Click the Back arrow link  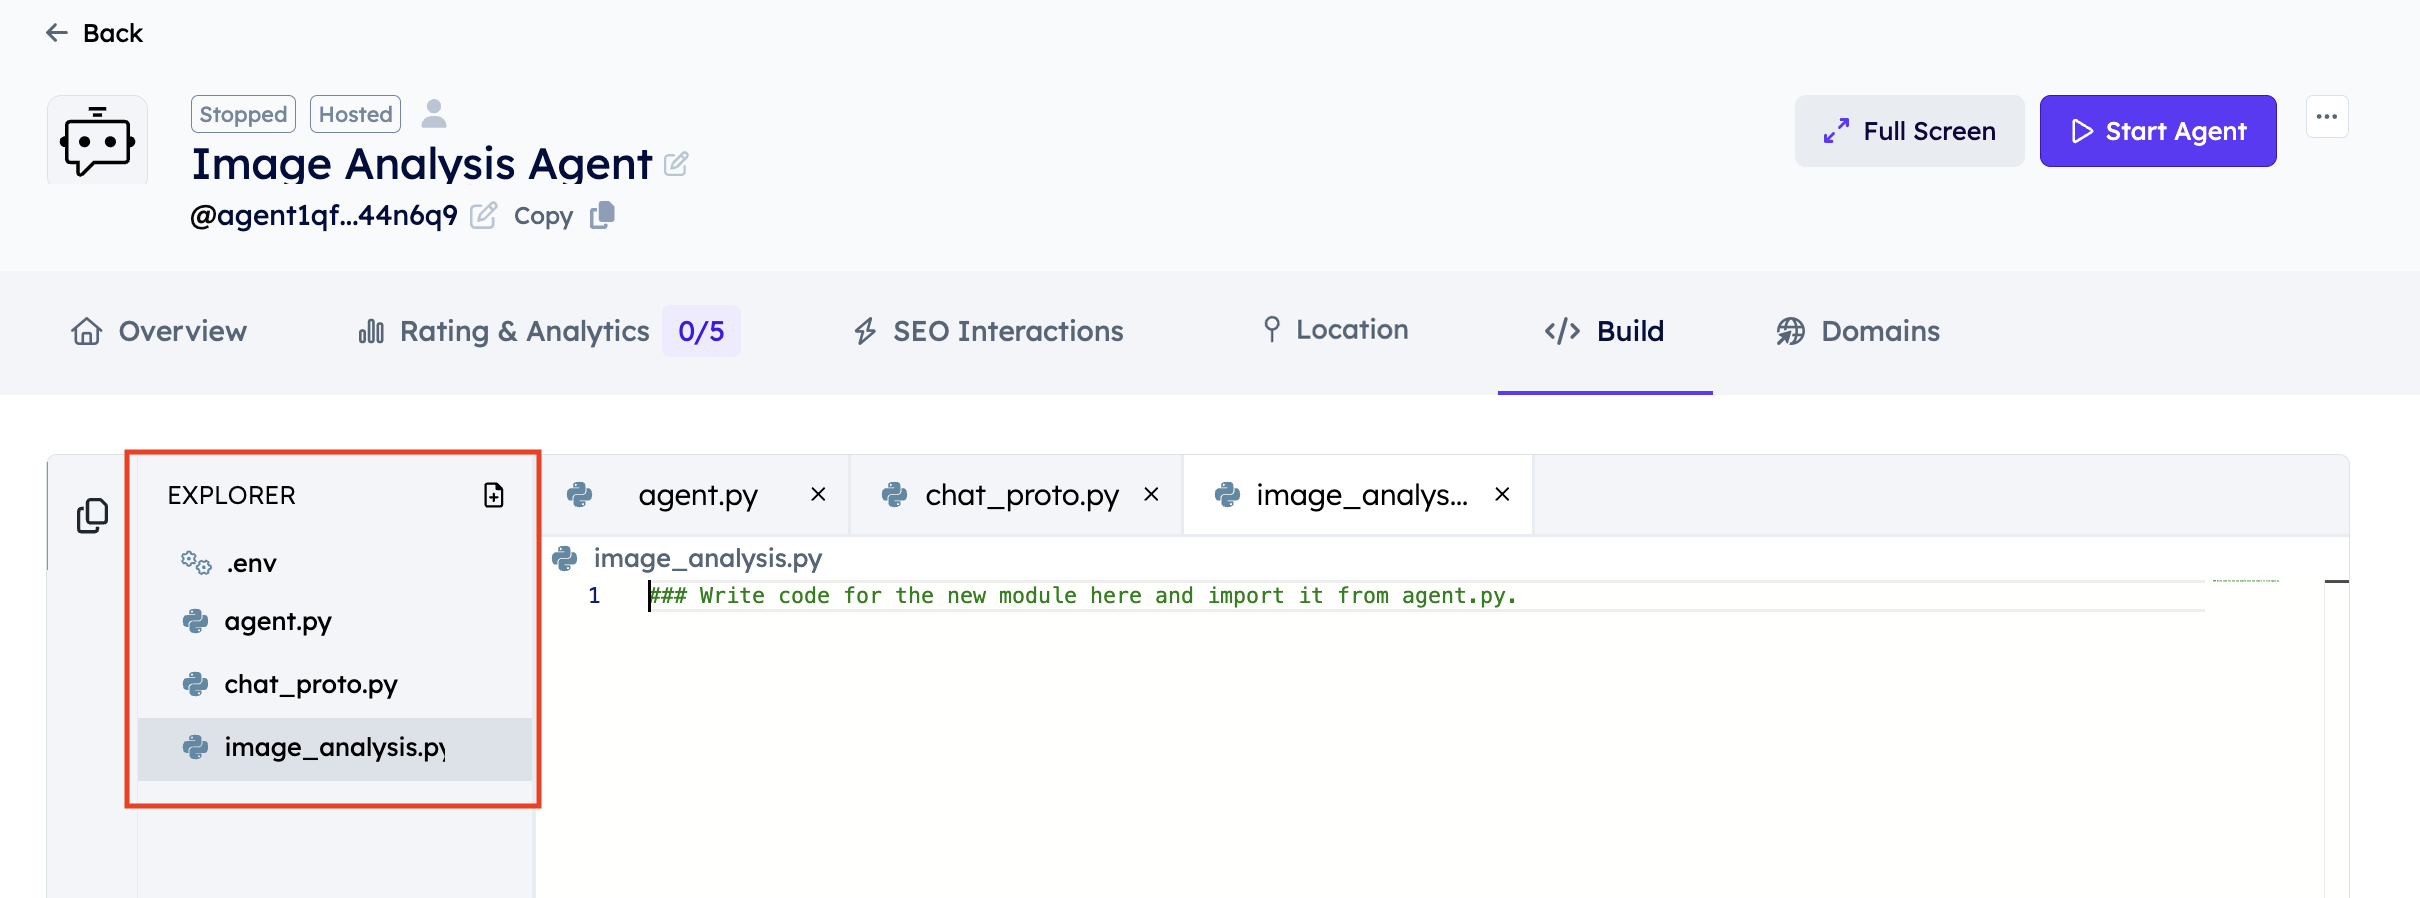[94, 33]
